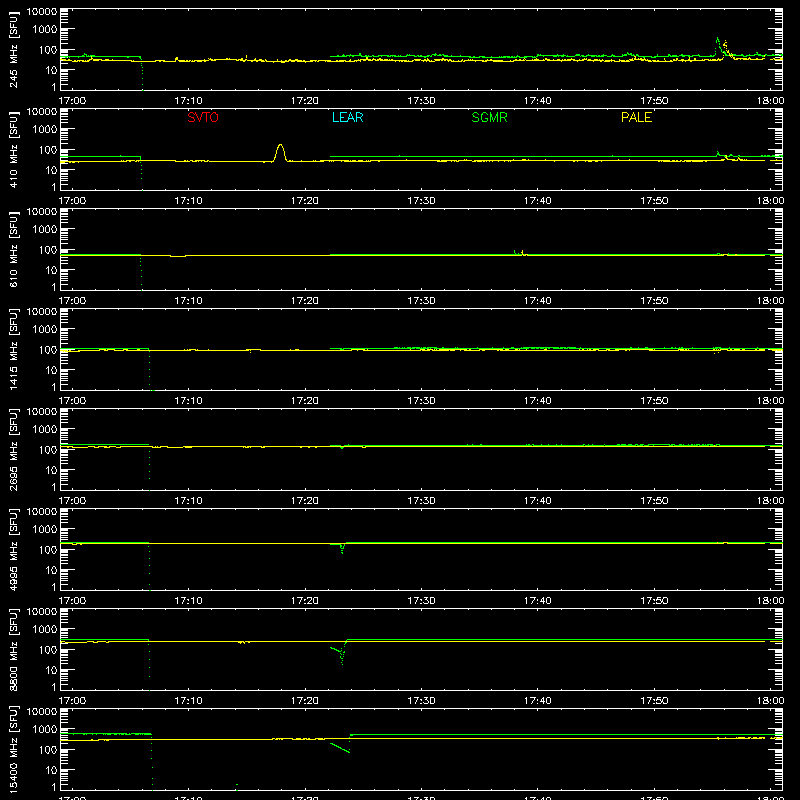Select the 610 MHz [SFU] axis title
The height and width of the screenshot is (800, 800).
[x=13, y=250]
